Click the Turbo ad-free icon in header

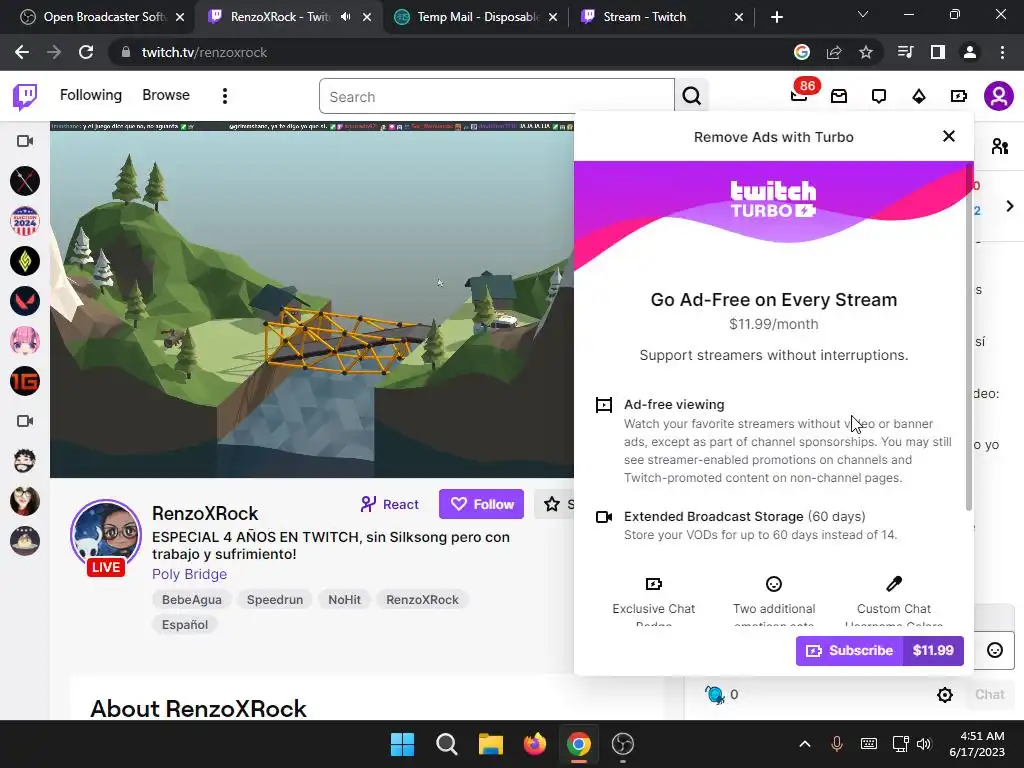click(x=958, y=97)
